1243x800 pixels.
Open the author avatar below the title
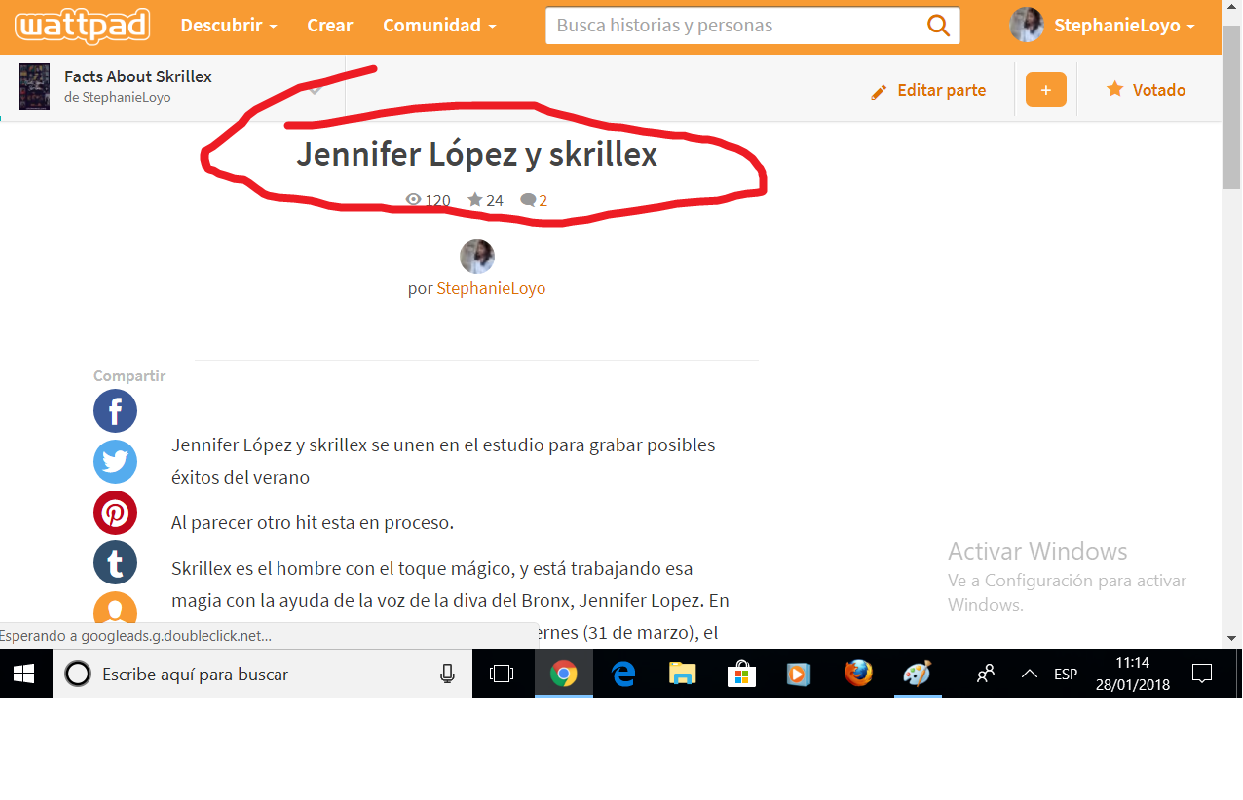pyautogui.click(x=477, y=257)
